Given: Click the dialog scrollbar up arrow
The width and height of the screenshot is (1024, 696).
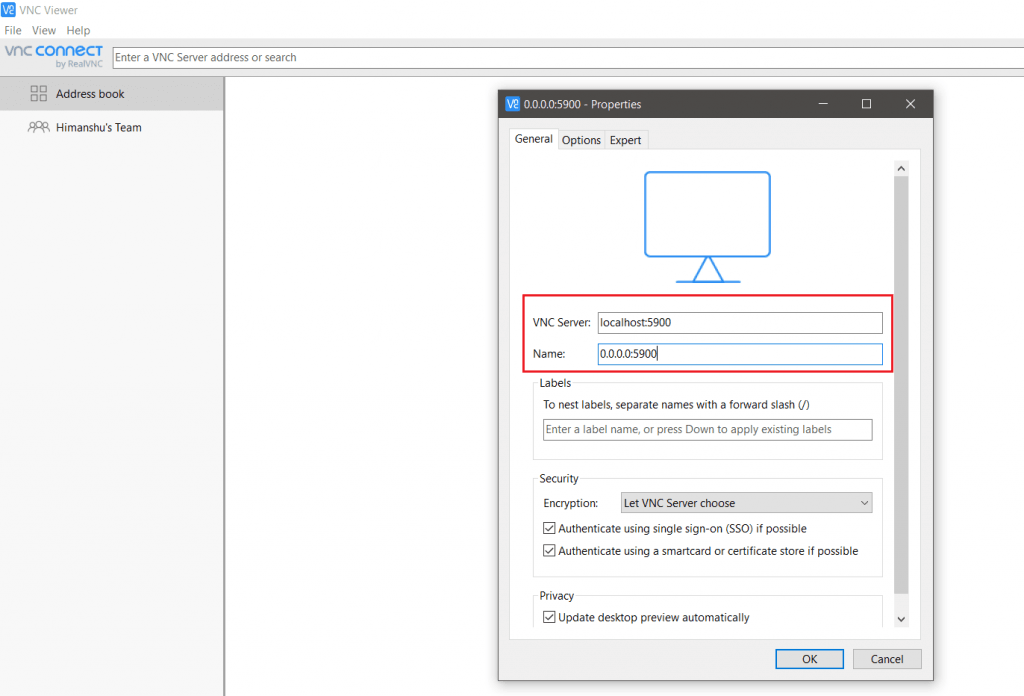Looking at the screenshot, I should [901, 168].
